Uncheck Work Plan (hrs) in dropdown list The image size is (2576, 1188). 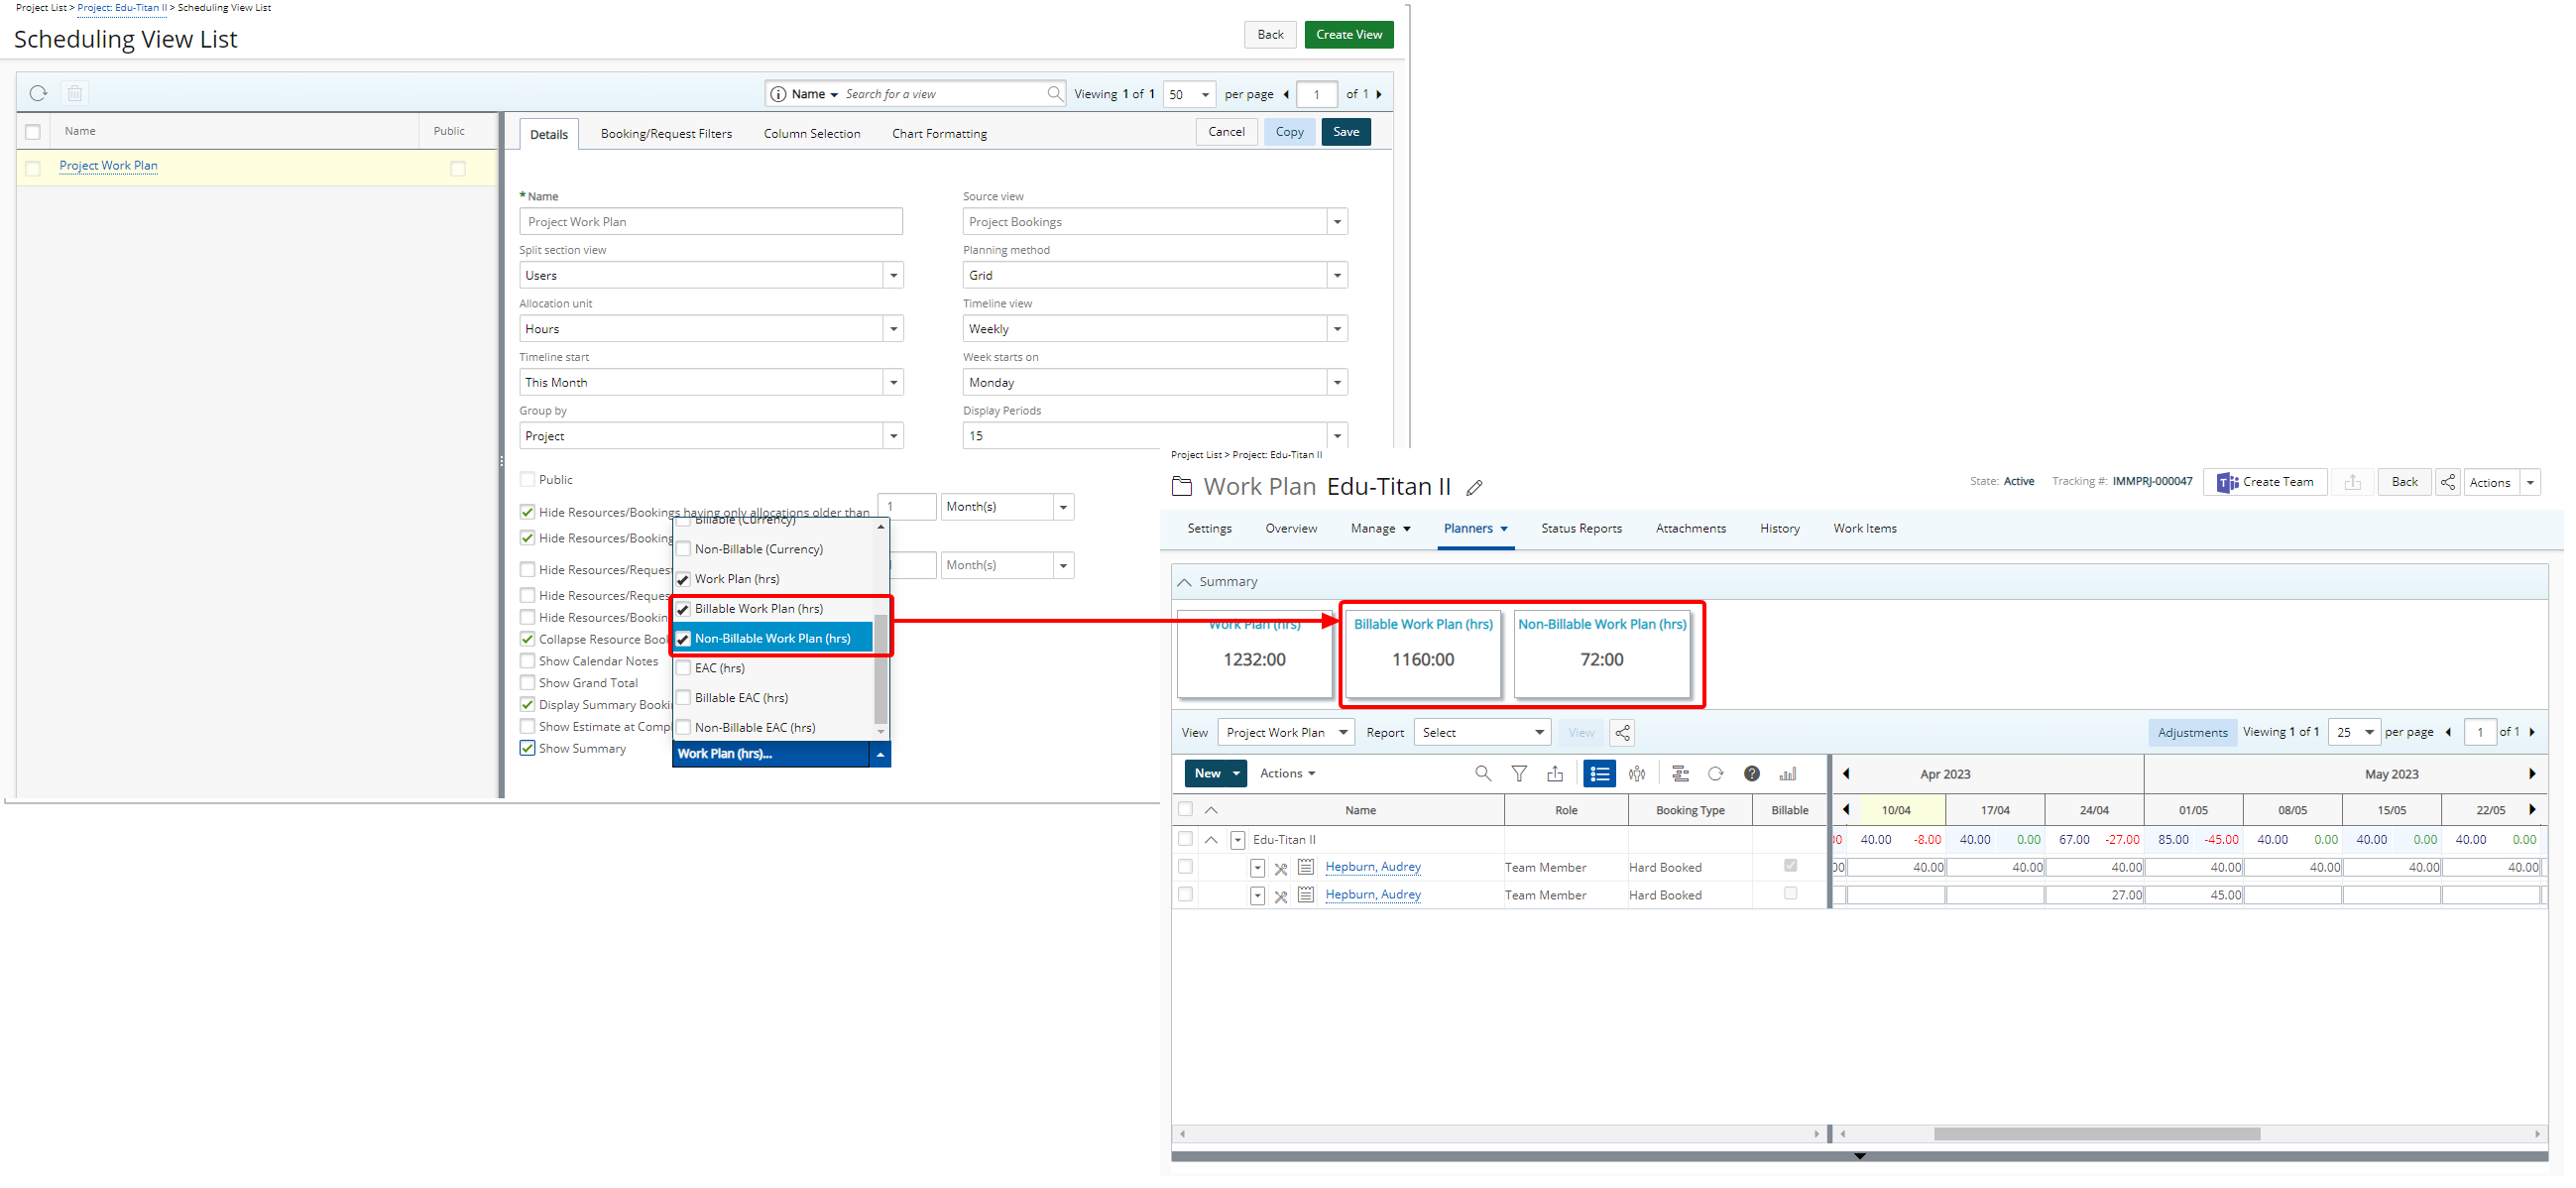(684, 579)
